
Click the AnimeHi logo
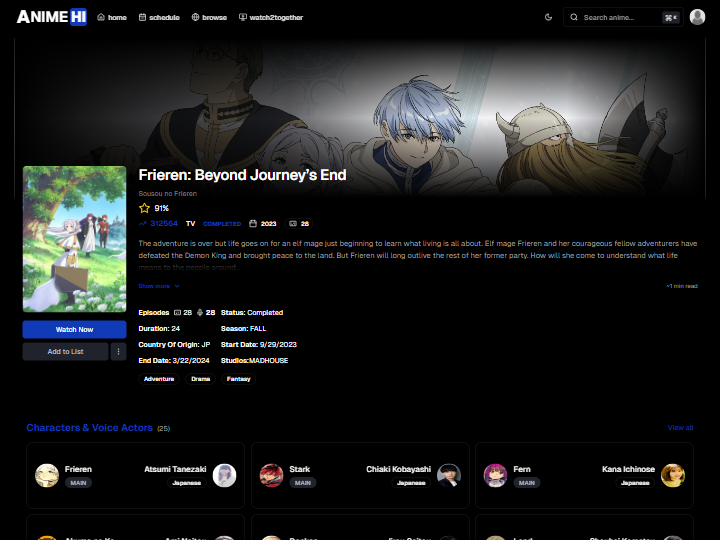(x=51, y=17)
